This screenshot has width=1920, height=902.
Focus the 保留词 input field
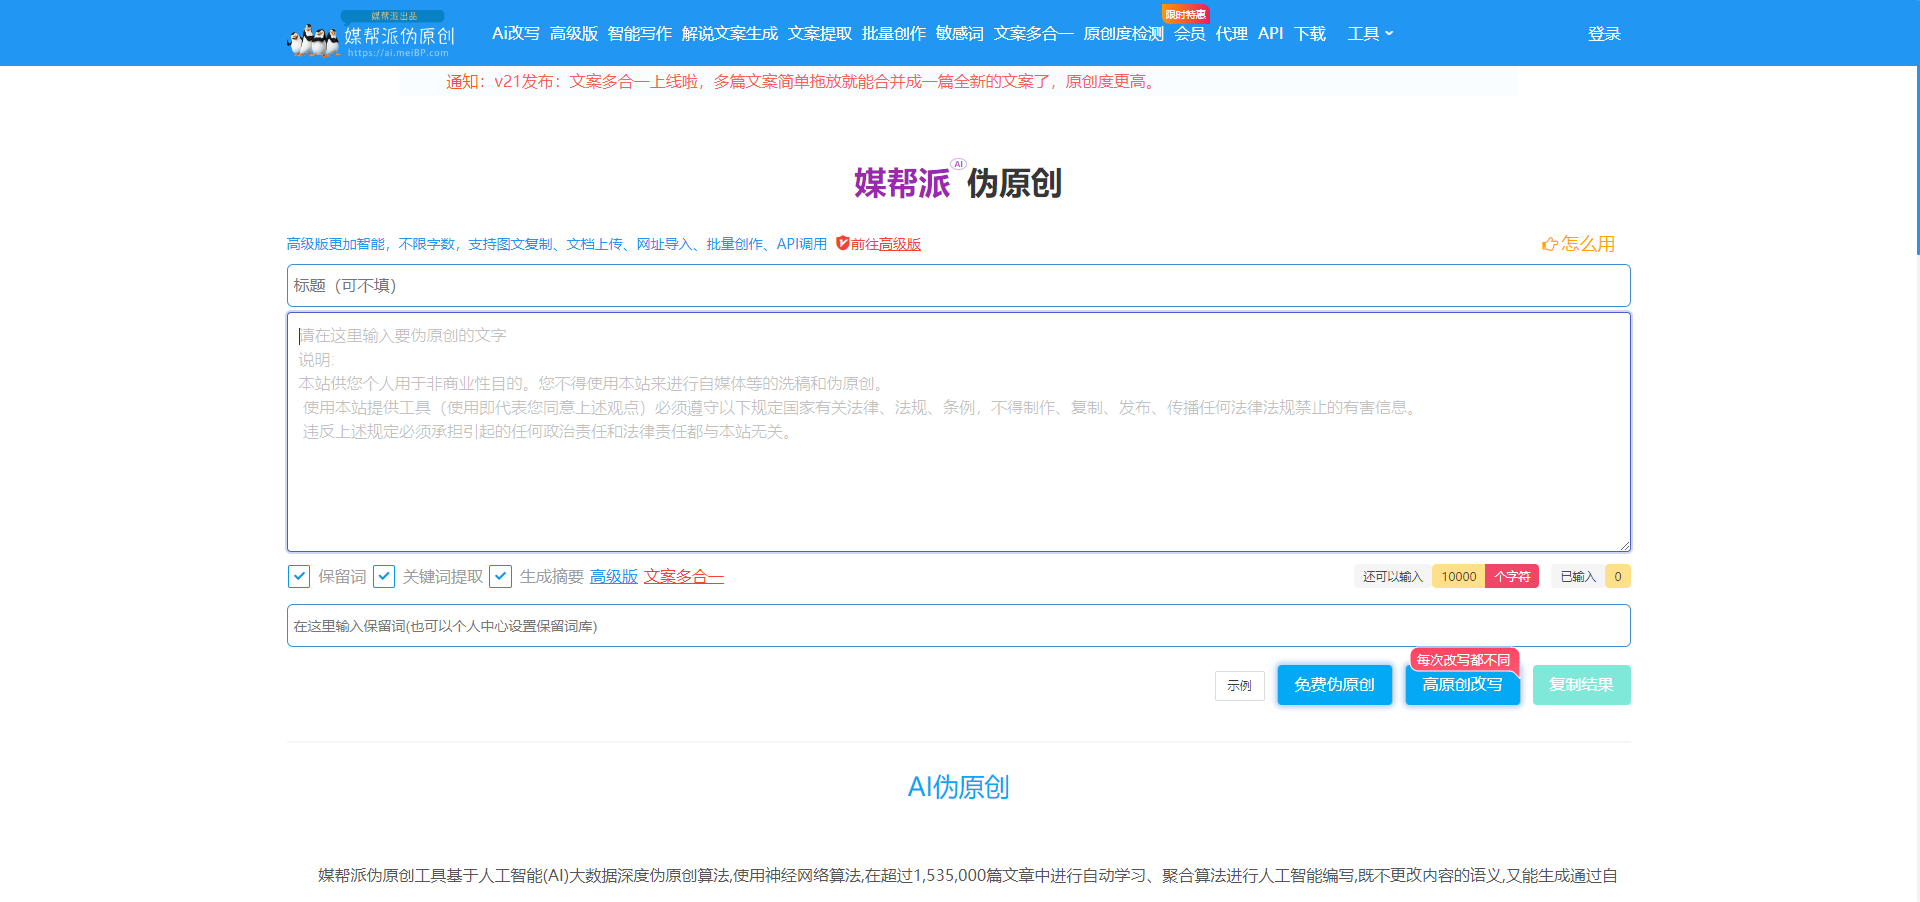(x=959, y=626)
